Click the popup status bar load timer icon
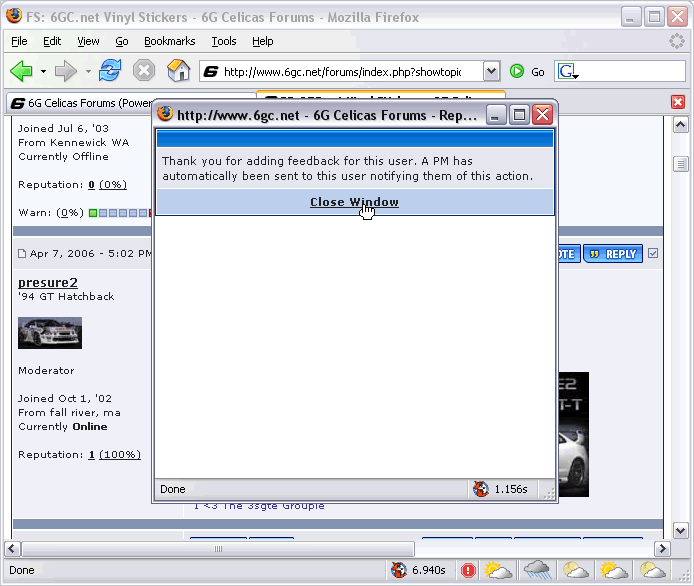The width and height of the screenshot is (694, 586). 481,489
